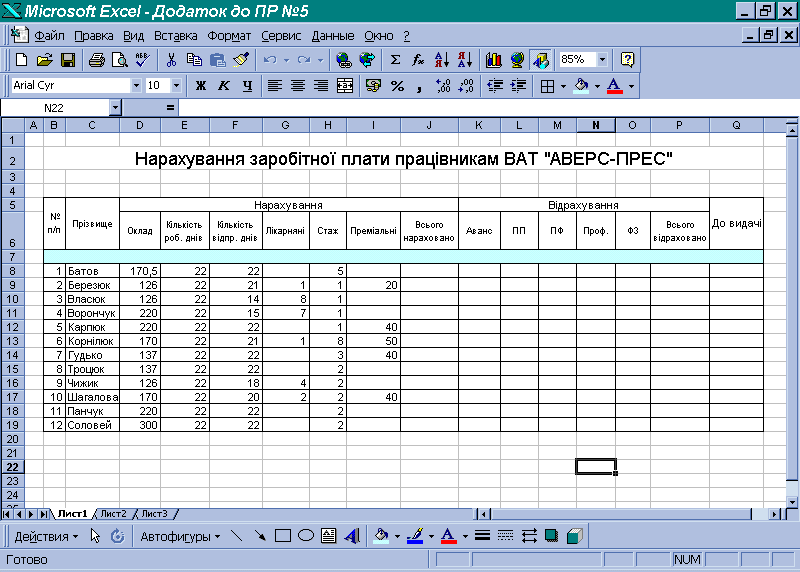This screenshot has width=800, height=572.
Task: Open Office Assistant help icon
Action: [x=627, y=60]
